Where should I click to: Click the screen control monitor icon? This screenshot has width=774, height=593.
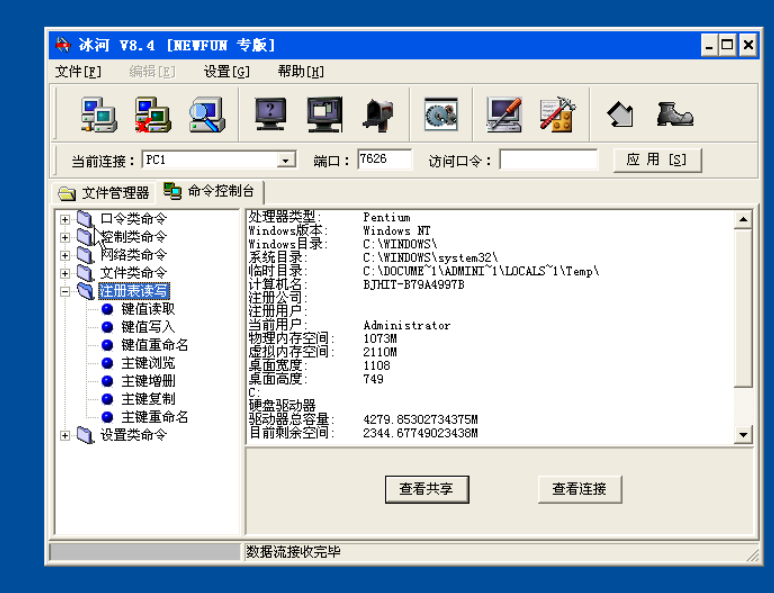tap(324, 115)
